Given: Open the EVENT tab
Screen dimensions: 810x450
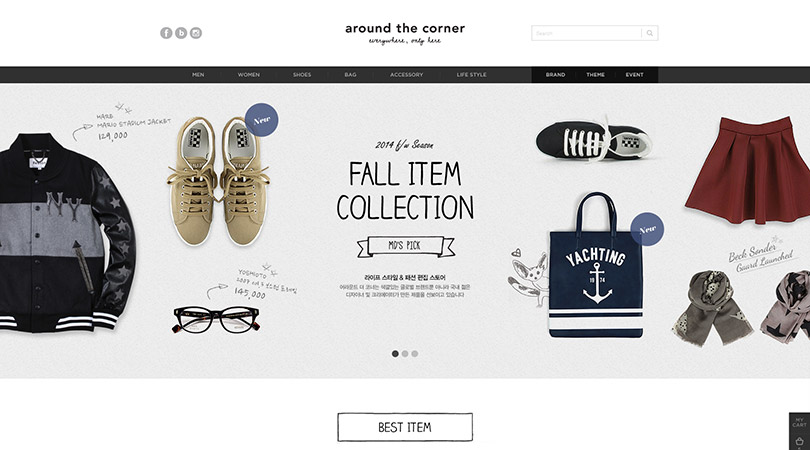Looking at the screenshot, I should pos(634,75).
